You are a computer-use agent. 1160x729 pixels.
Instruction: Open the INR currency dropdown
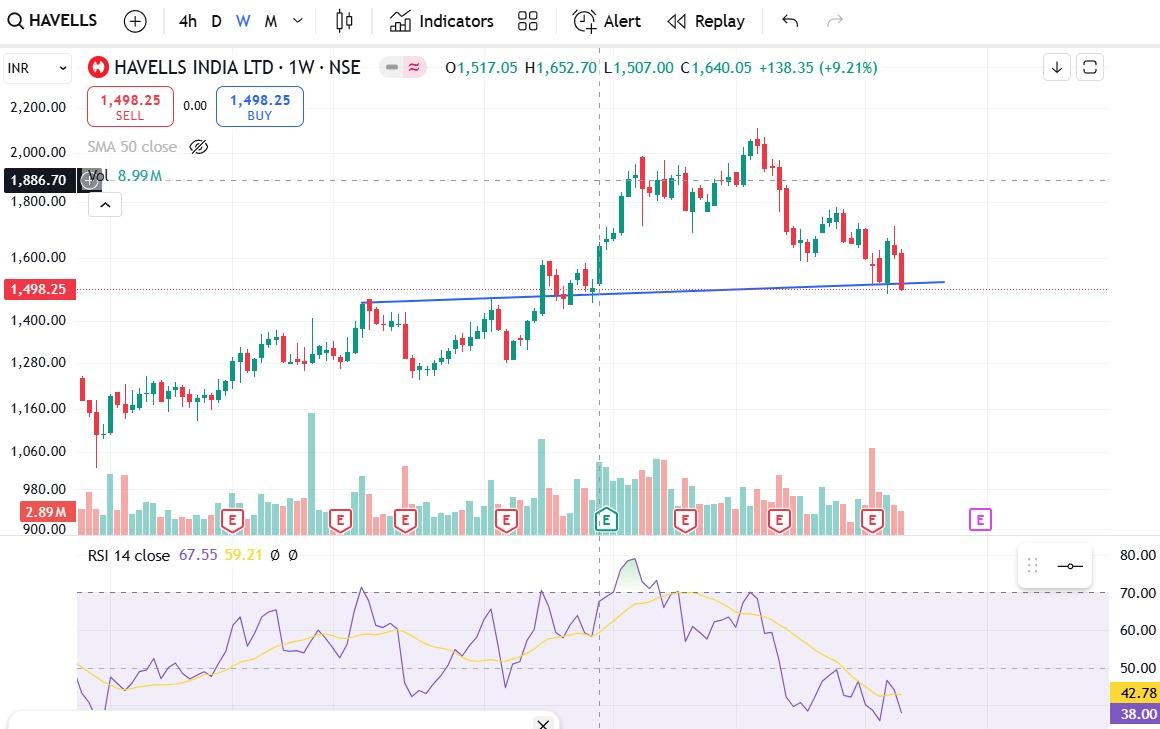coord(37,68)
